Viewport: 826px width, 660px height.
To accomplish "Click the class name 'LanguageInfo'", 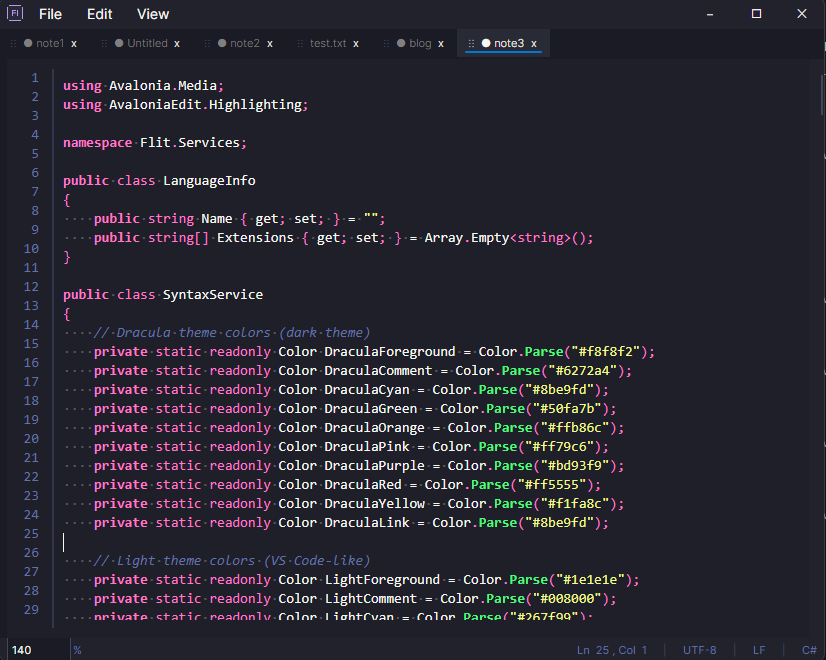I will click(x=209, y=181).
